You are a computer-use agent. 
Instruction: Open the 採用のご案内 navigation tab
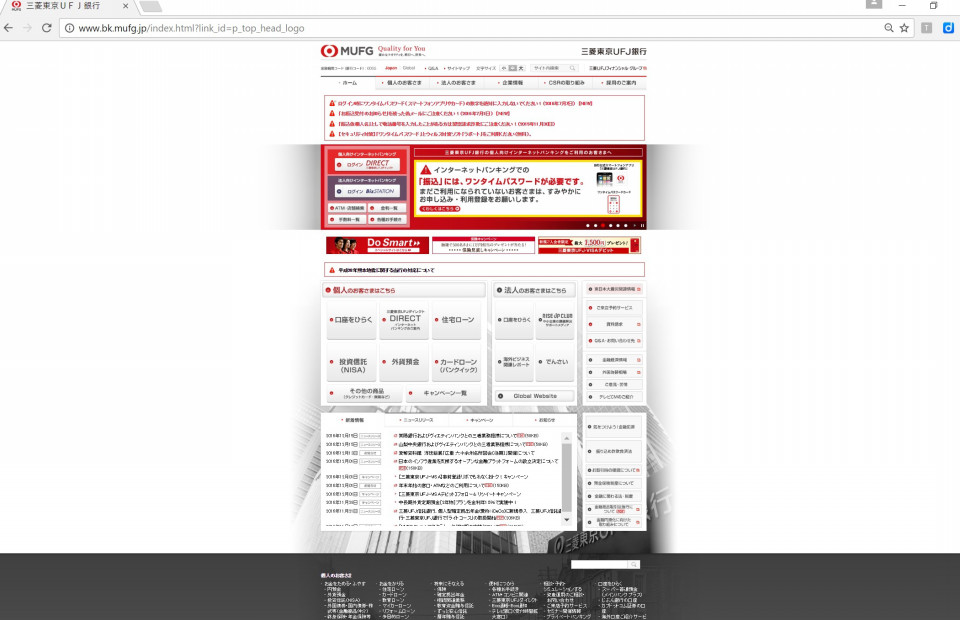point(620,83)
